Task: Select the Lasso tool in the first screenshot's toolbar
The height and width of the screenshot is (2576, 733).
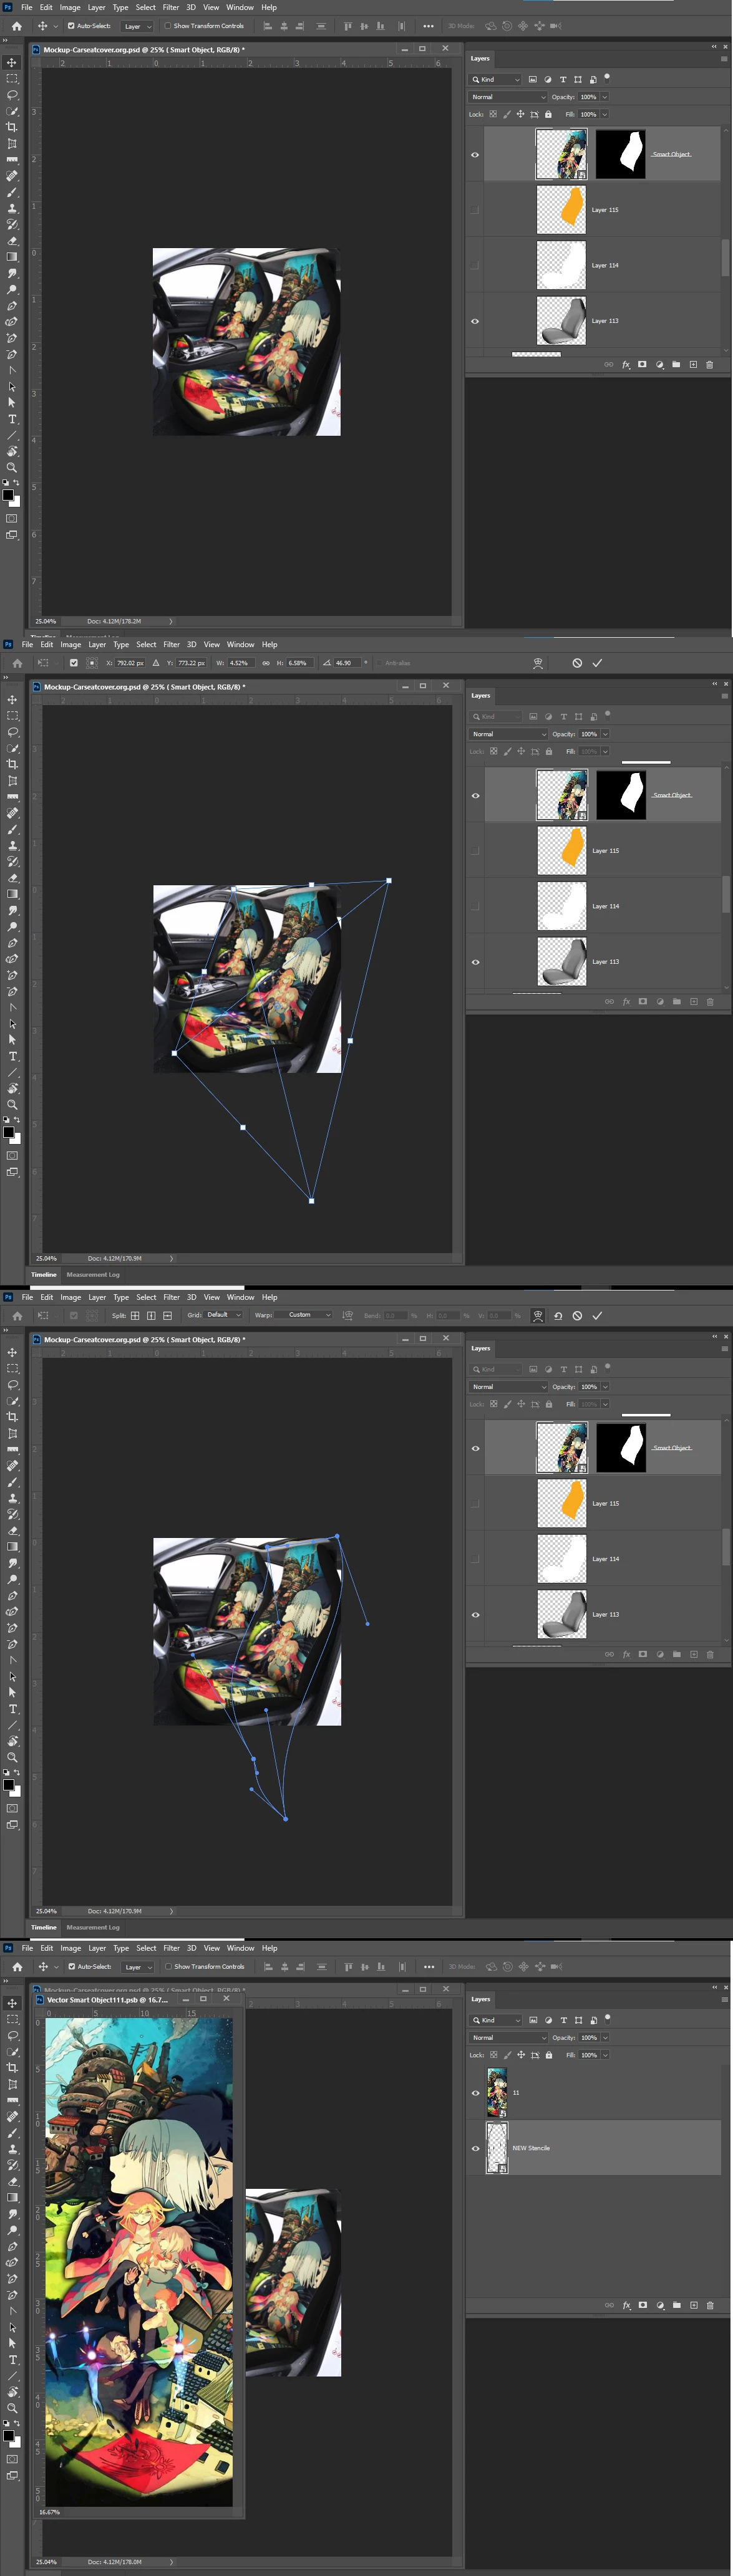Action: (12, 95)
